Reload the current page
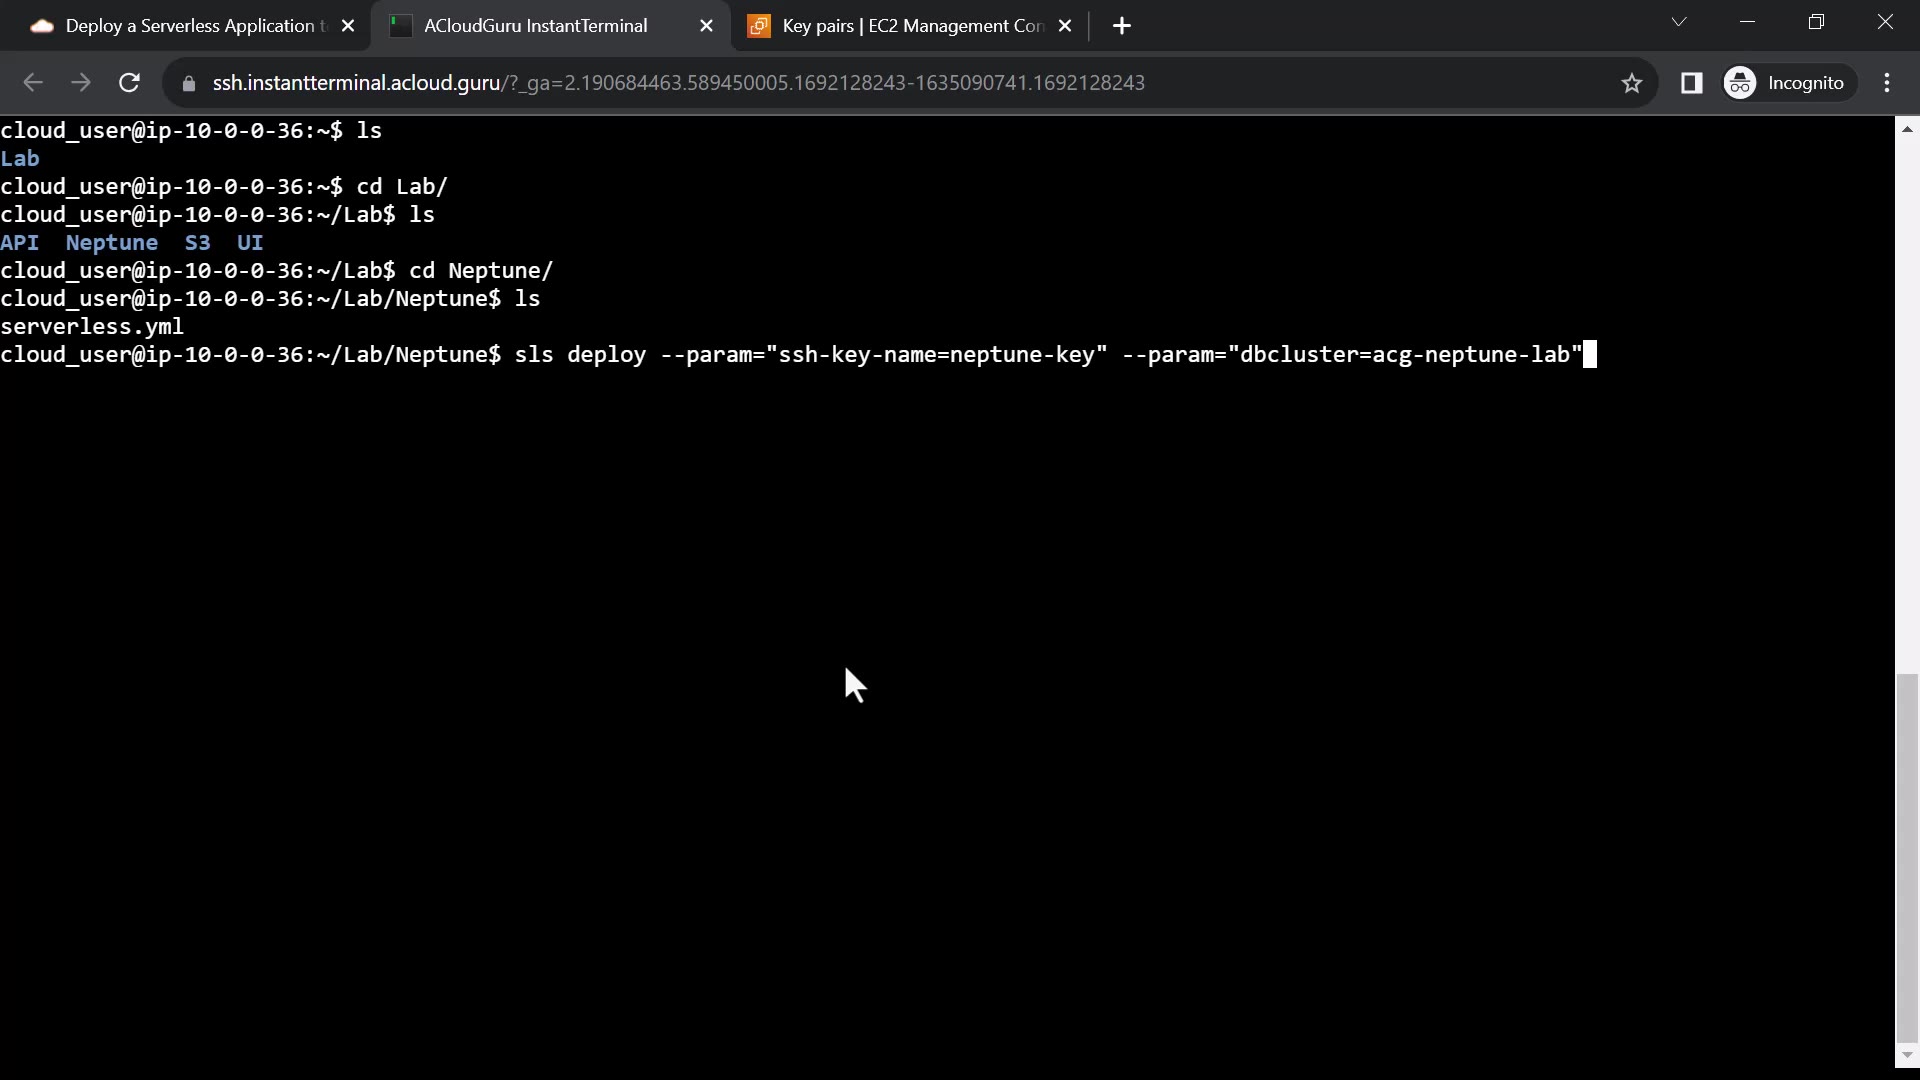Viewport: 1920px width, 1080px height. (129, 83)
